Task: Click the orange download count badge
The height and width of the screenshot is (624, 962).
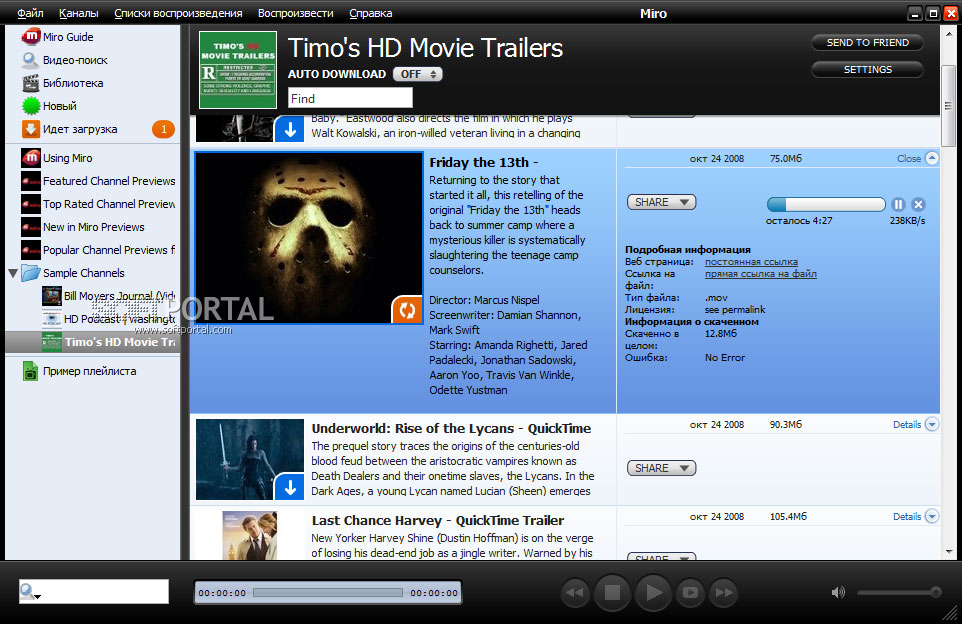Action: [x=163, y=129]
